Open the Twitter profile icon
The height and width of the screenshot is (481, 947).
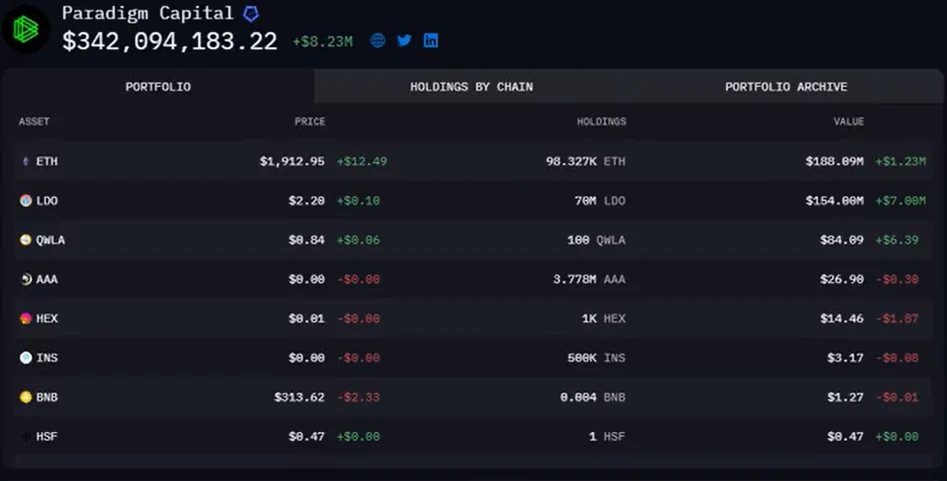pyautogui.click(x=404, y=41)
